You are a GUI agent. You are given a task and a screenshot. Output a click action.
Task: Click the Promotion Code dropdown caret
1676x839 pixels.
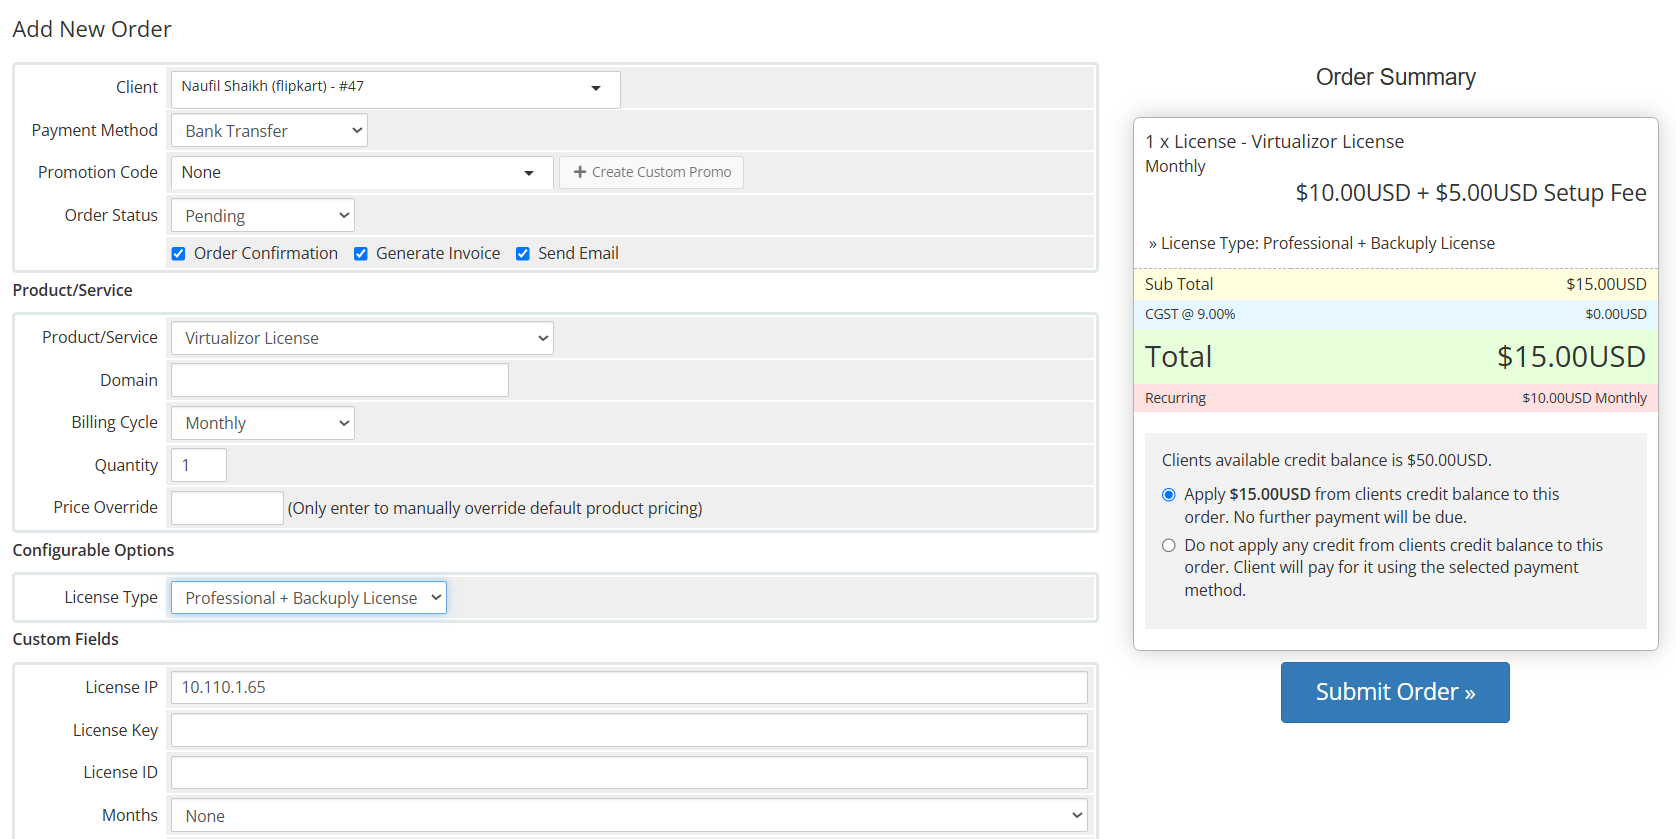(529, 173)
